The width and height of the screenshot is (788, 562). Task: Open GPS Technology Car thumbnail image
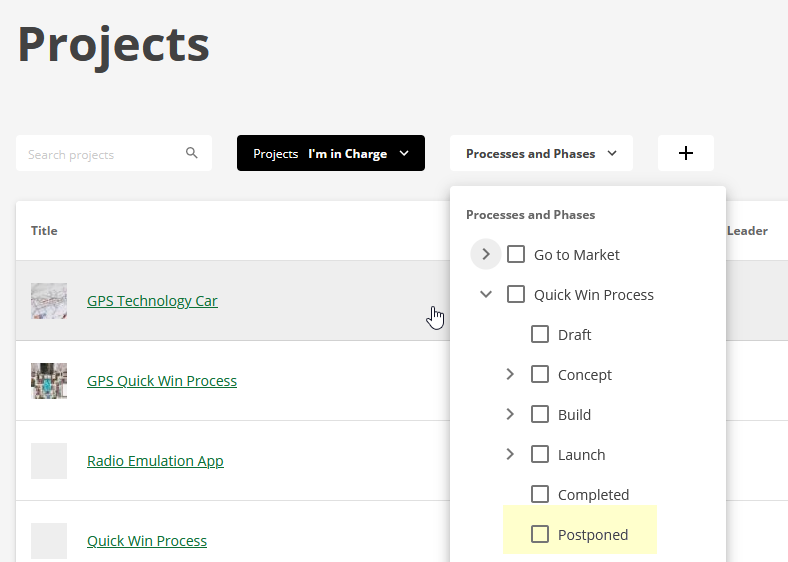click(x=49, y=301)
